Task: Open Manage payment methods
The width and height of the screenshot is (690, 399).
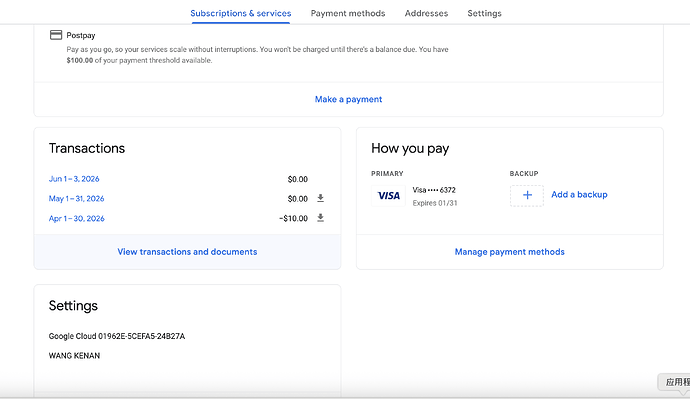Action: click(x=509, y=252)
